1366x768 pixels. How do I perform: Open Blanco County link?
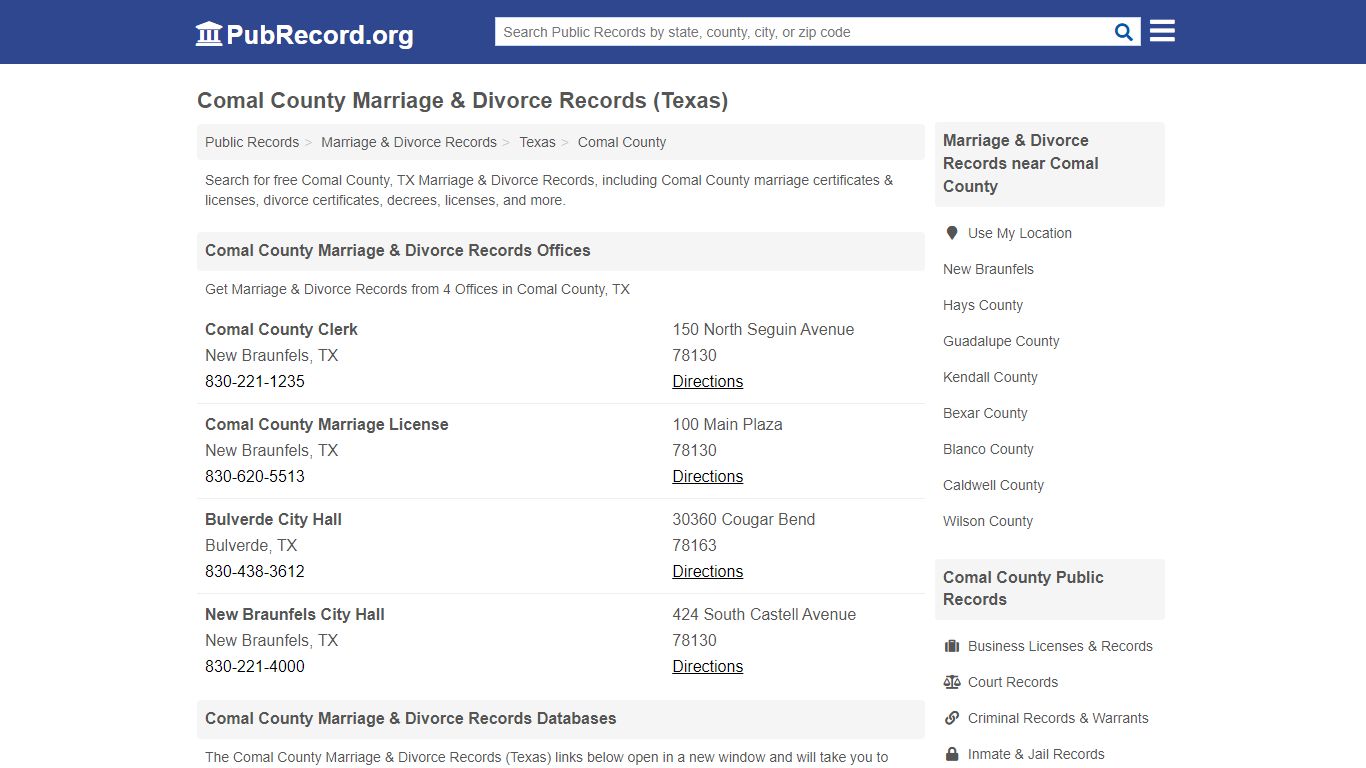pos(988,449)
